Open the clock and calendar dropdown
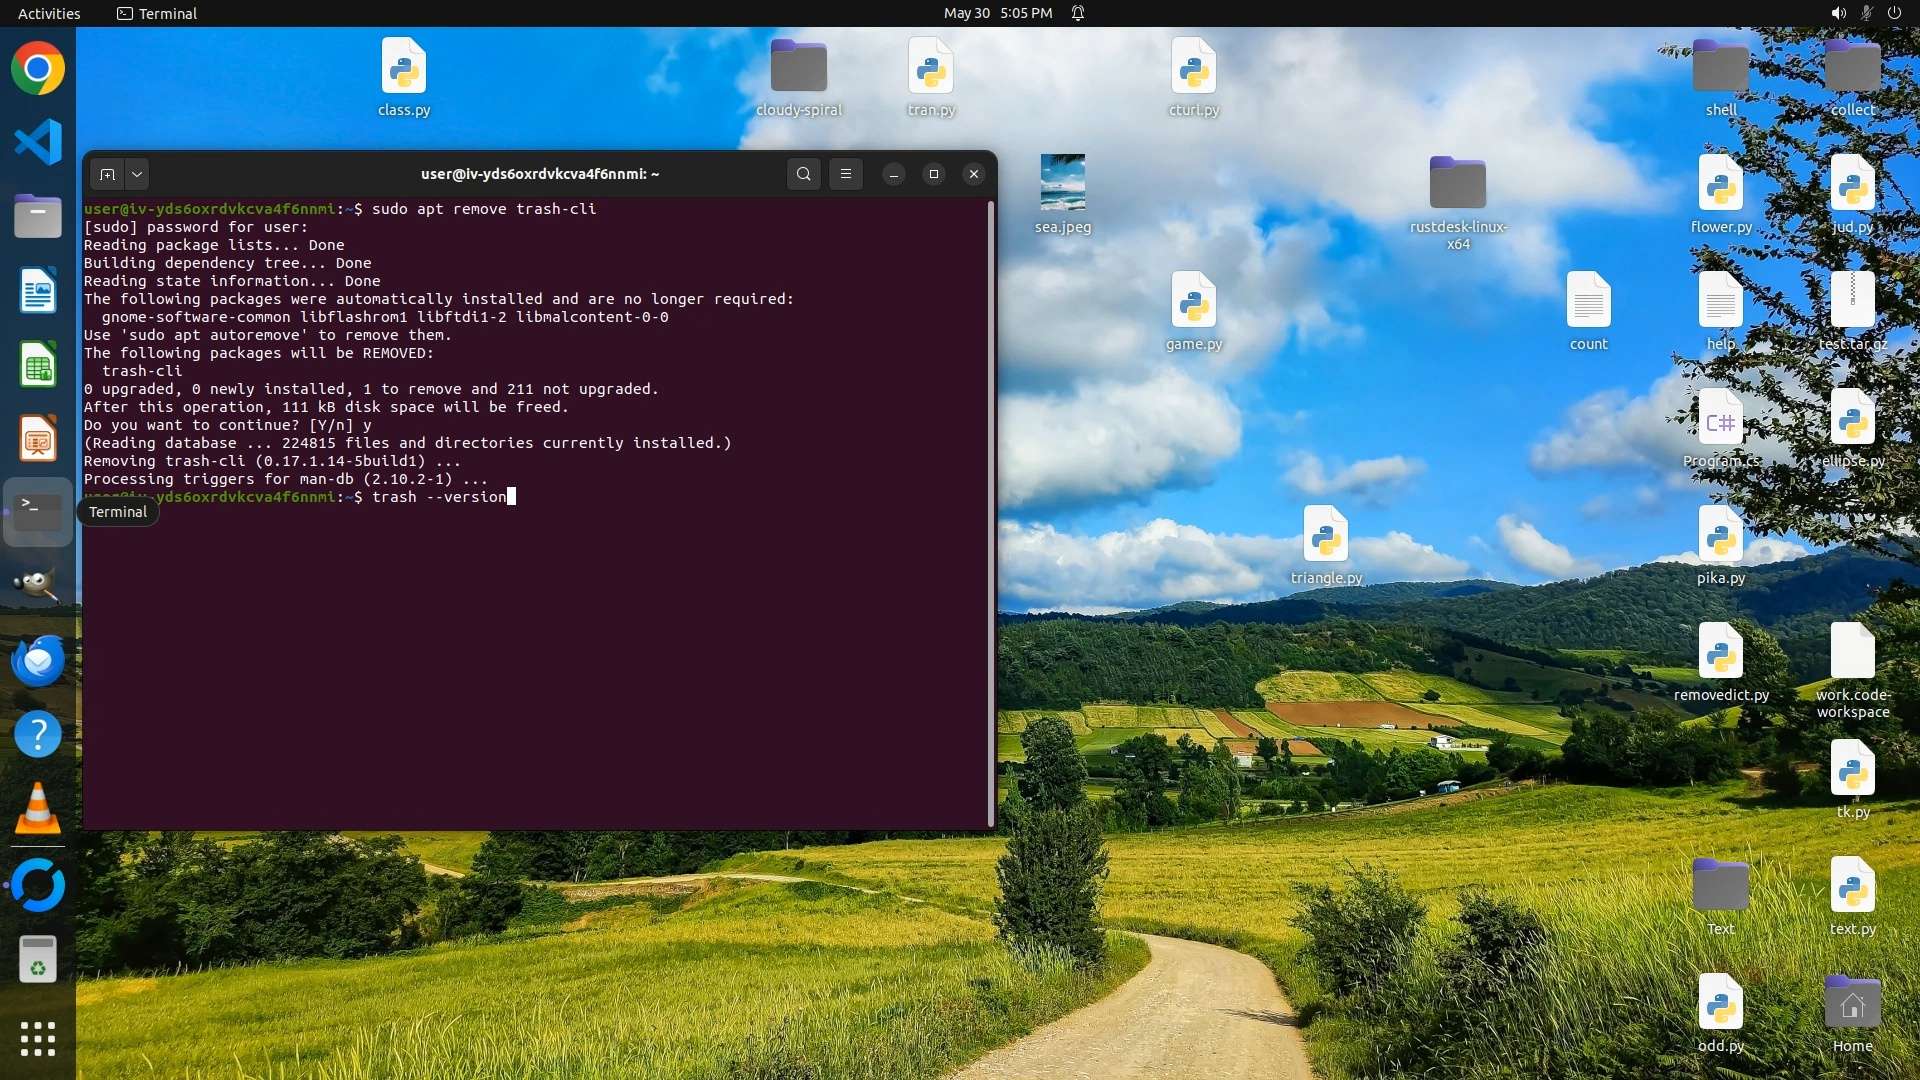 pyautogui.click(x=997, y=13)
